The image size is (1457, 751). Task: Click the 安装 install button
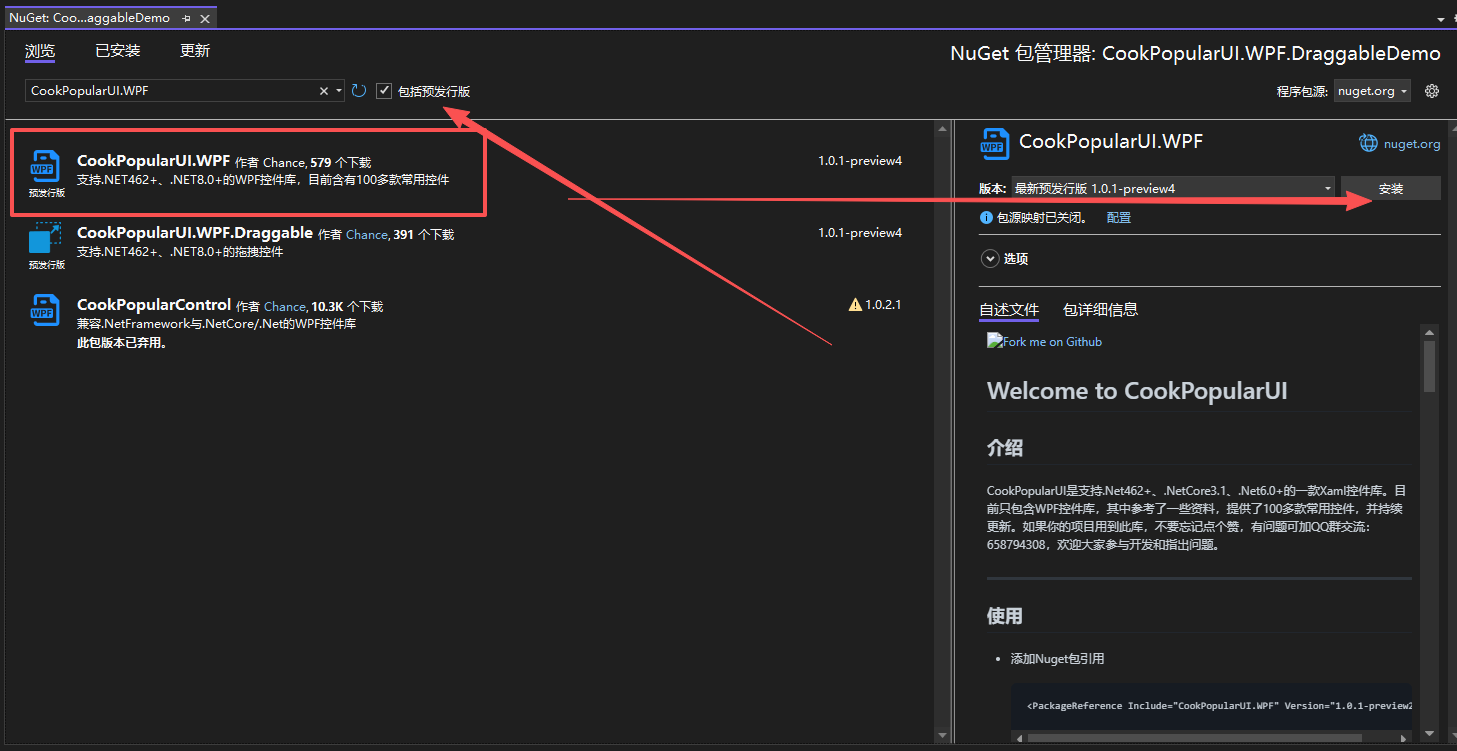1391,188
